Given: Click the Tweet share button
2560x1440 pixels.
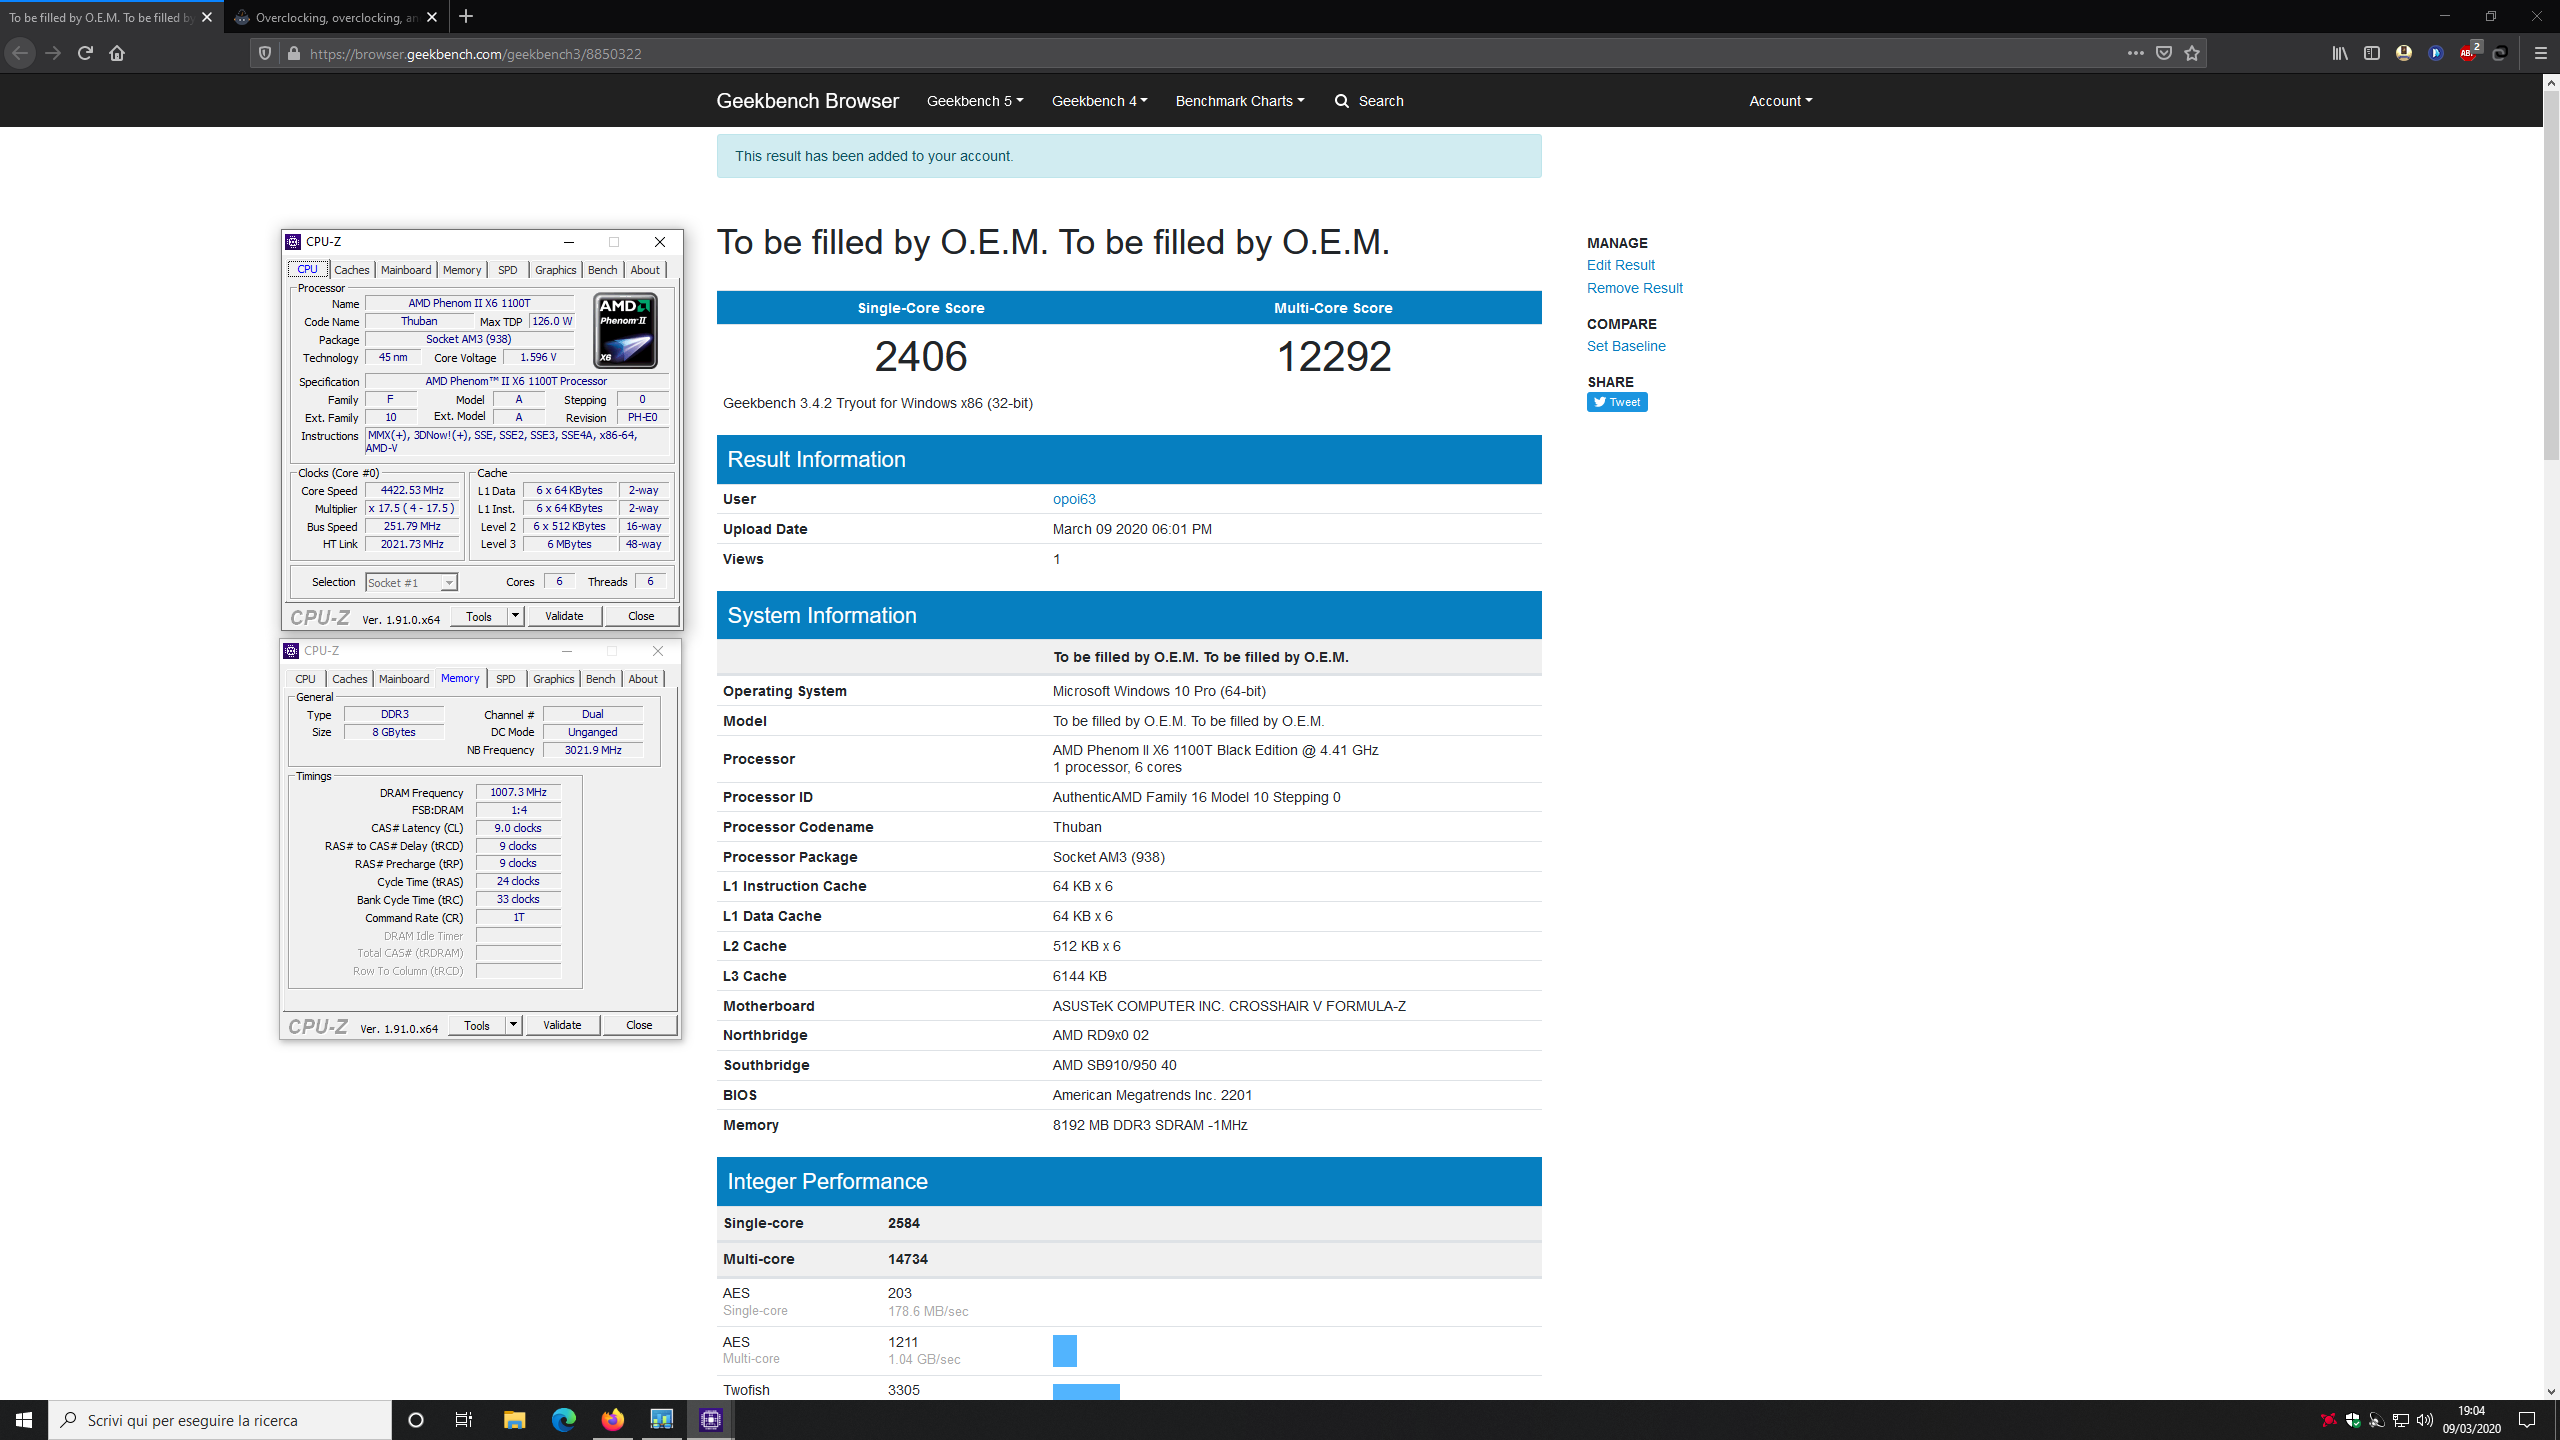Looking at the screenshot, I should 1617,402.
